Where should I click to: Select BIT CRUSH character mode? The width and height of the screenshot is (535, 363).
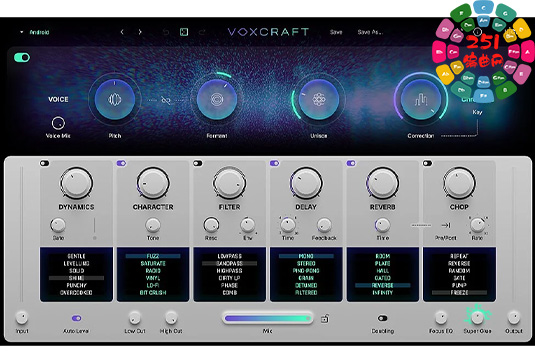(153, 293)
